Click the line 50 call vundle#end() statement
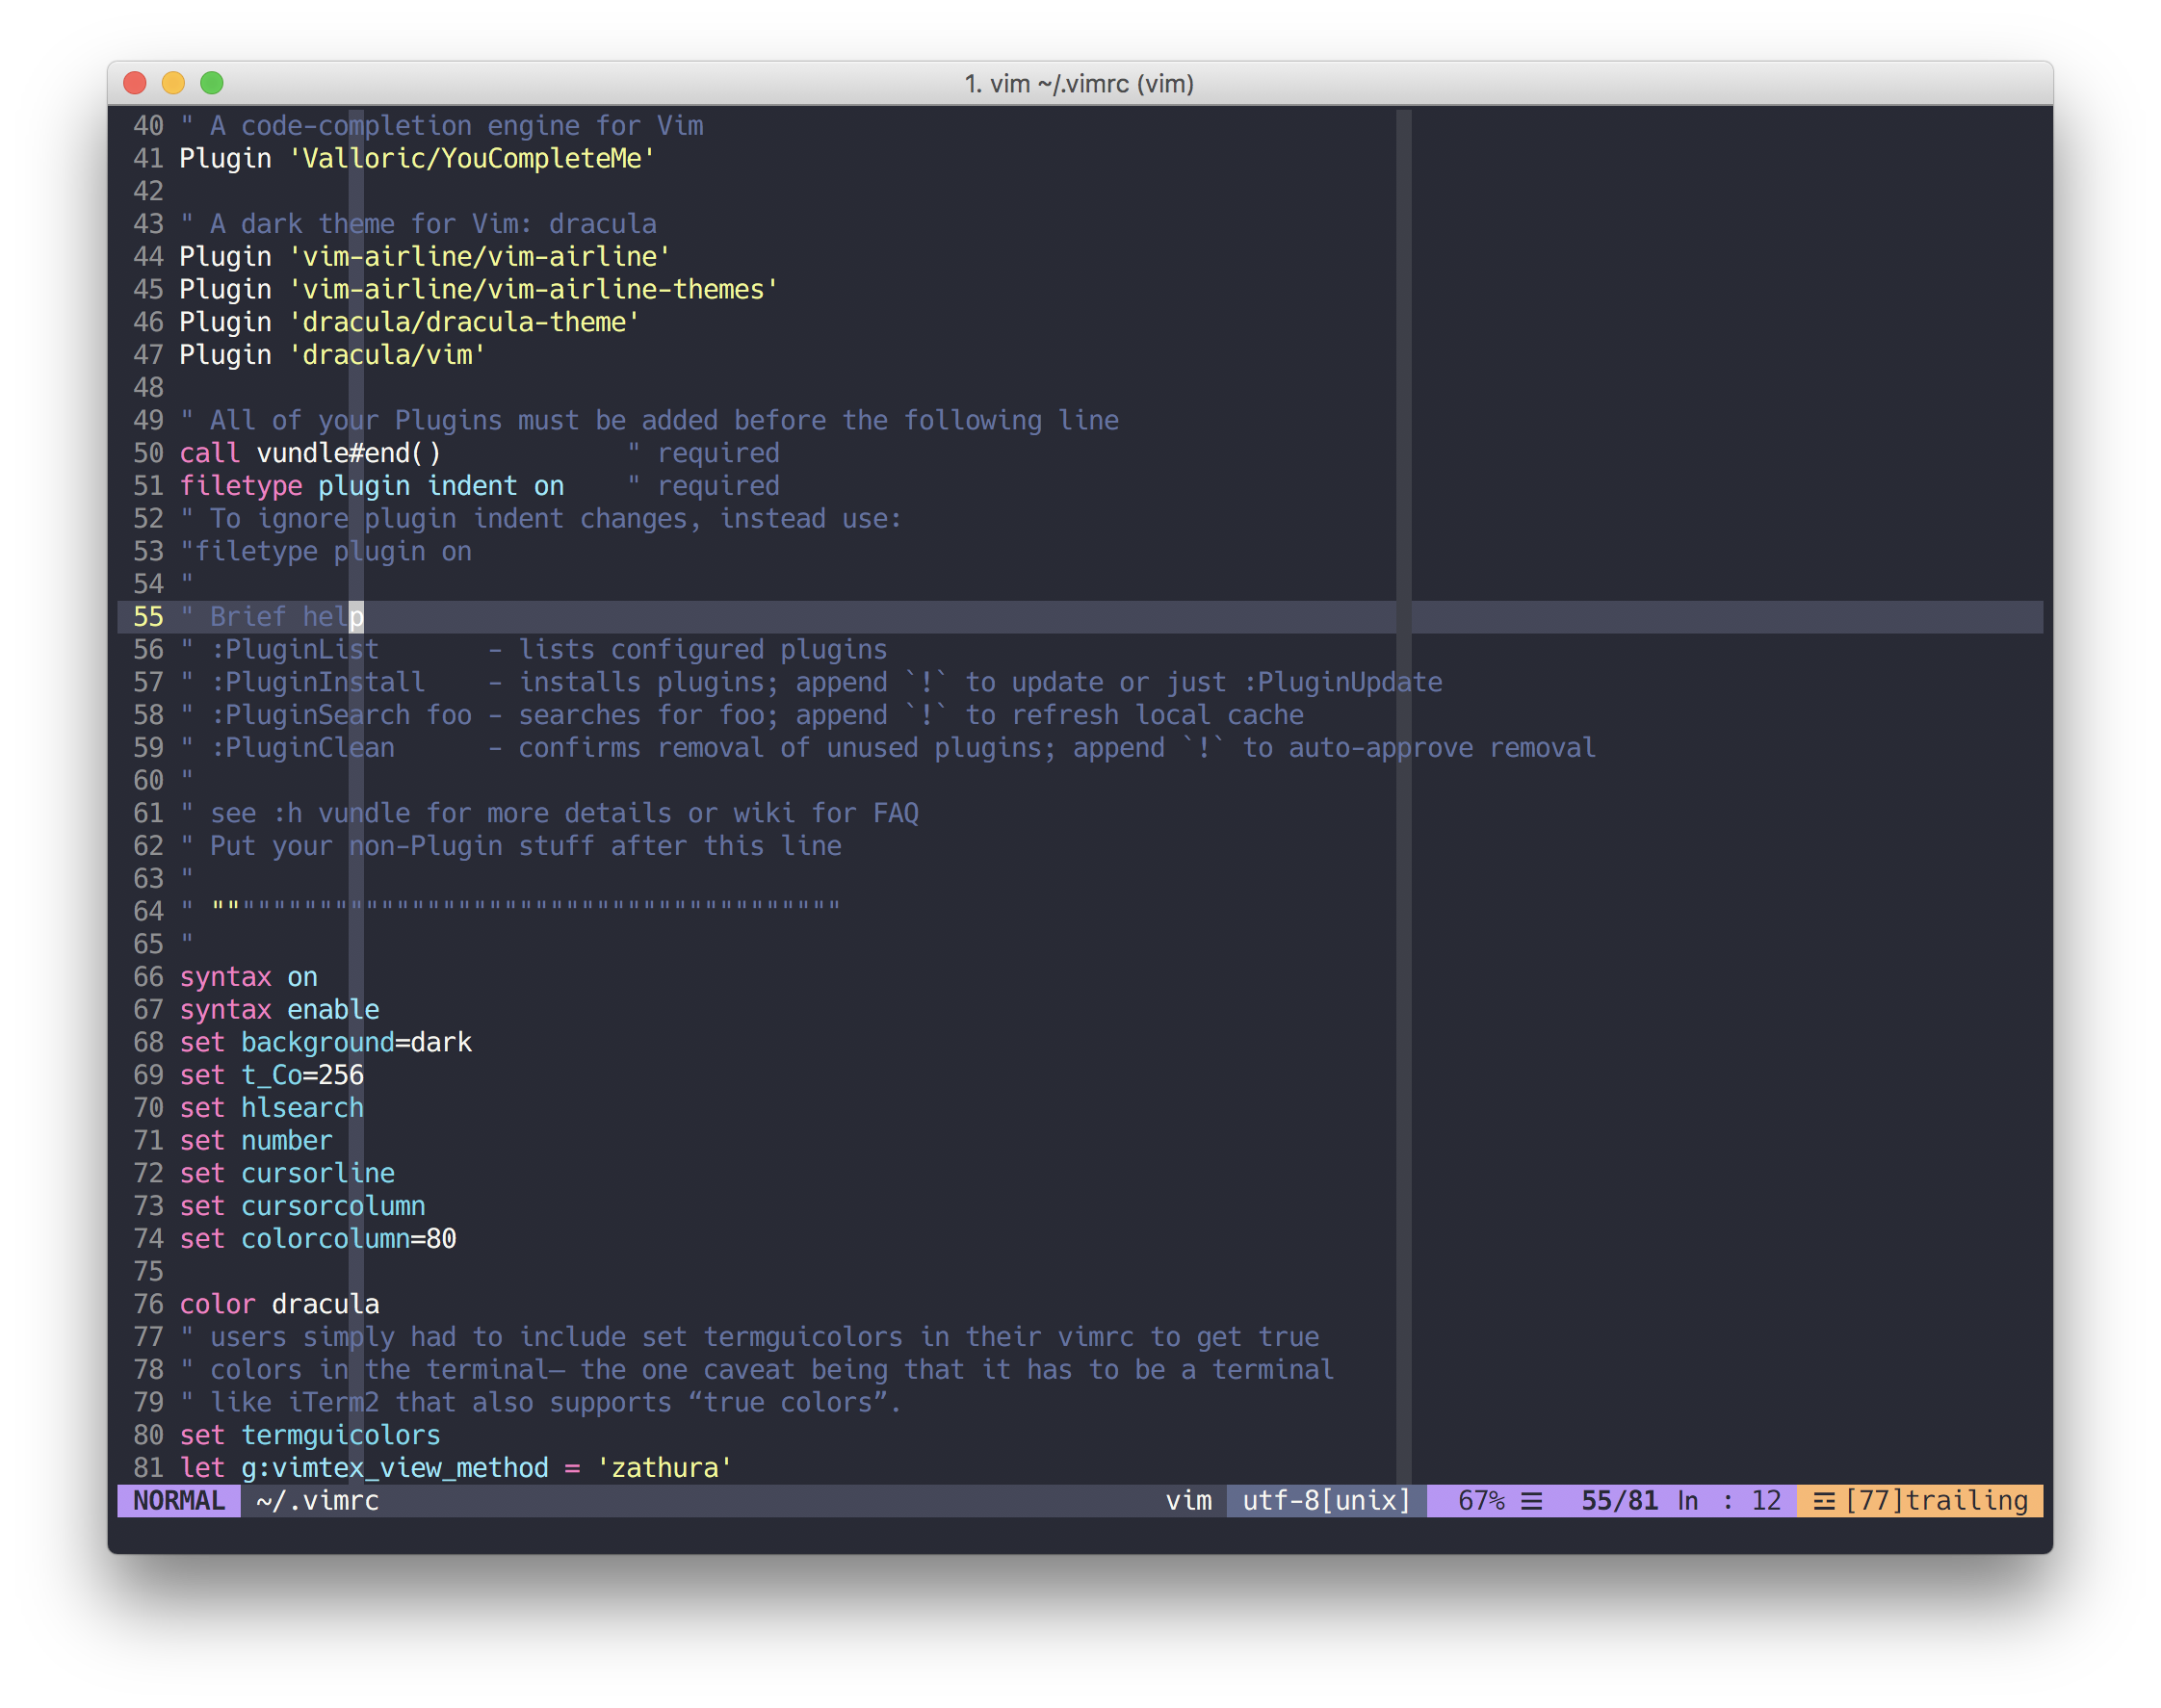This screenshot has height=1708, width=2161. (310, 452)
